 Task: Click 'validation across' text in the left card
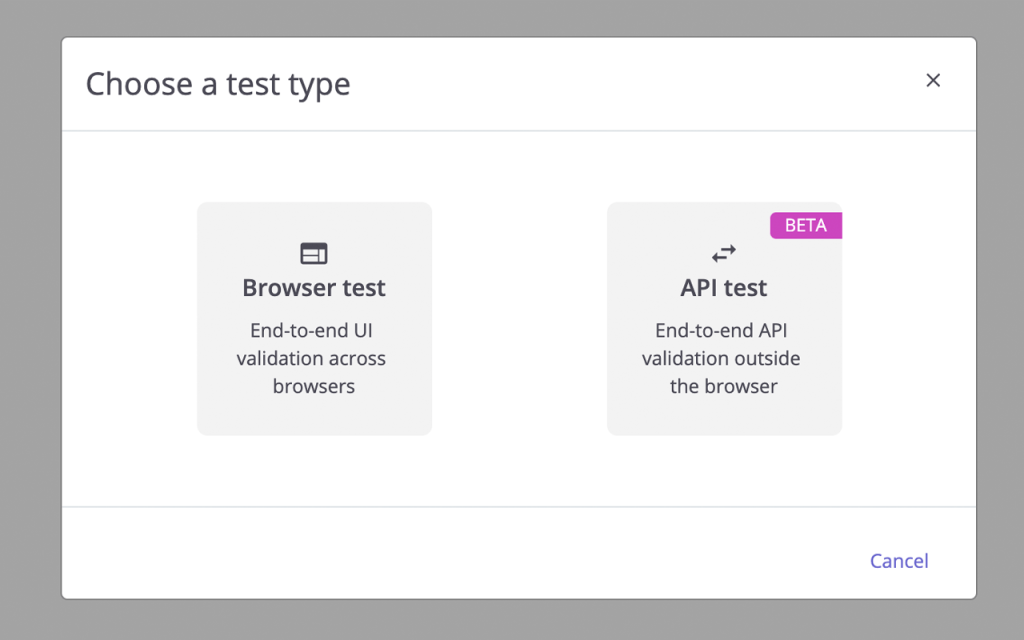click(311, 358)
